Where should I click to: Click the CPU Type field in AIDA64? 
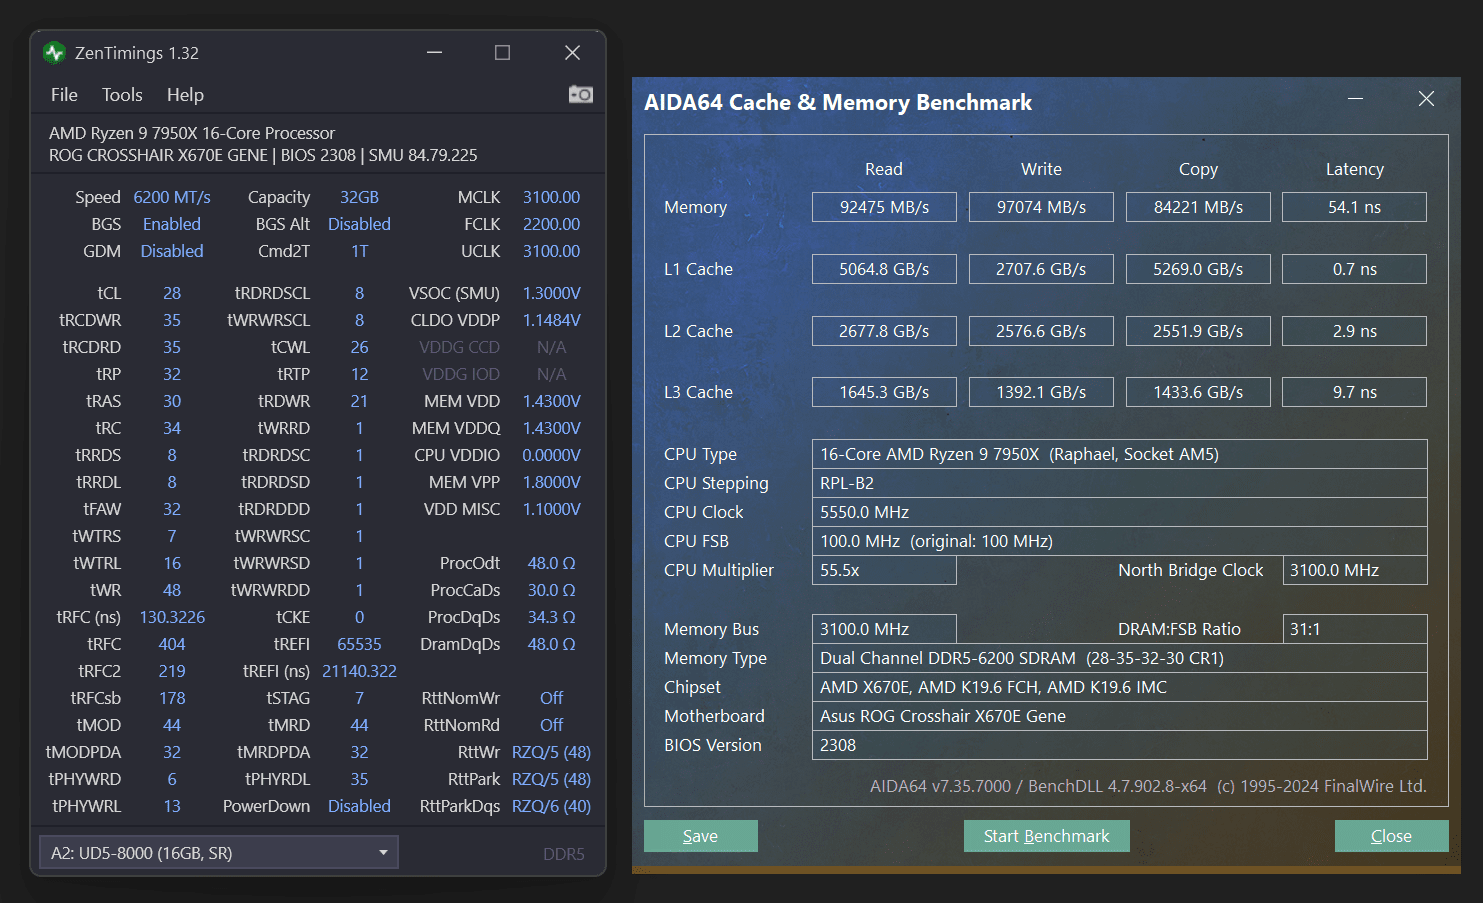click(x=1119, y=454)
